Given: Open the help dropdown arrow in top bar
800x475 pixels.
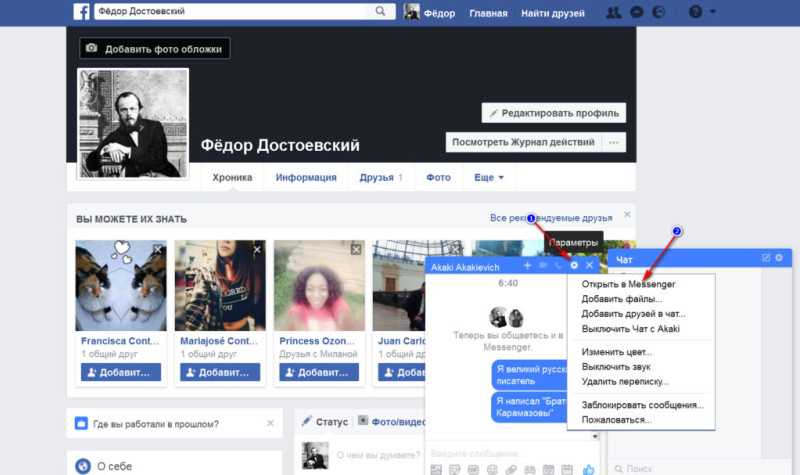Looking at the screenshot, I should [x=712, y=11].
